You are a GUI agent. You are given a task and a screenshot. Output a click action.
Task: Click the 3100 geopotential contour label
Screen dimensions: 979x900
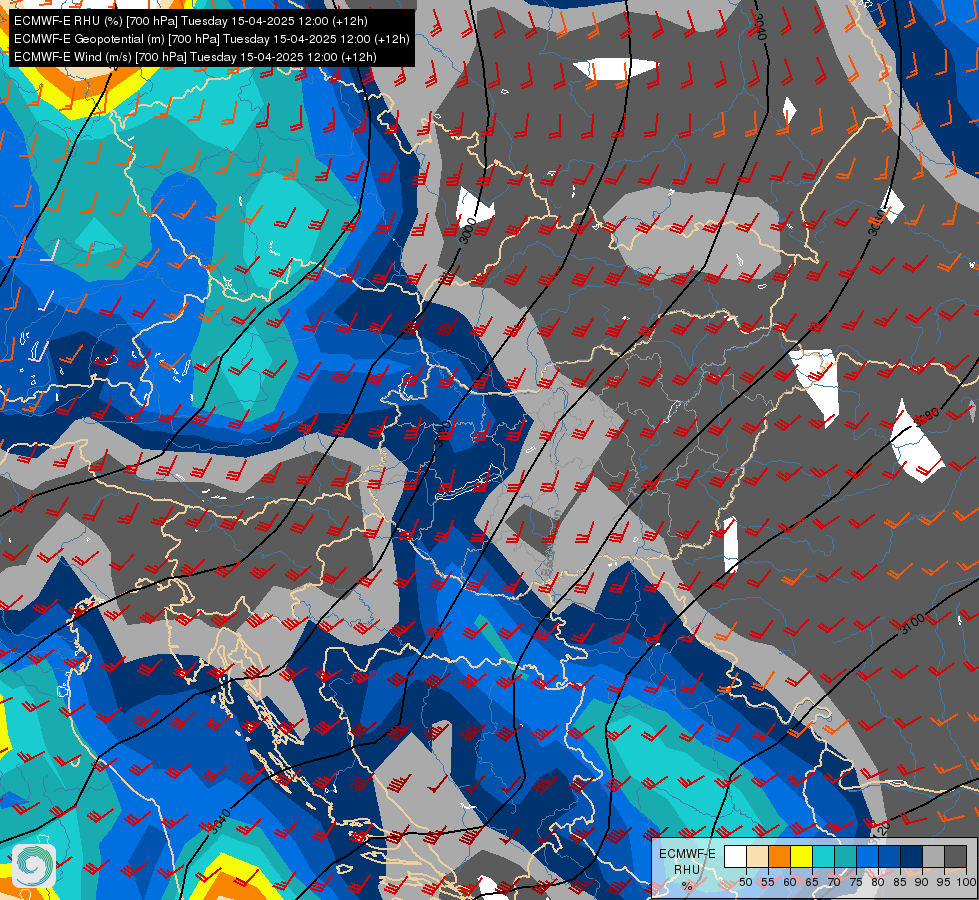point(913,623)
